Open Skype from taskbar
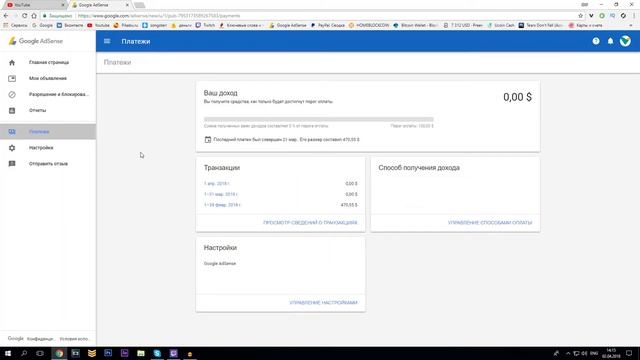Image resolution: width=640 pixels, height=360 pixels. click(157, 353)
